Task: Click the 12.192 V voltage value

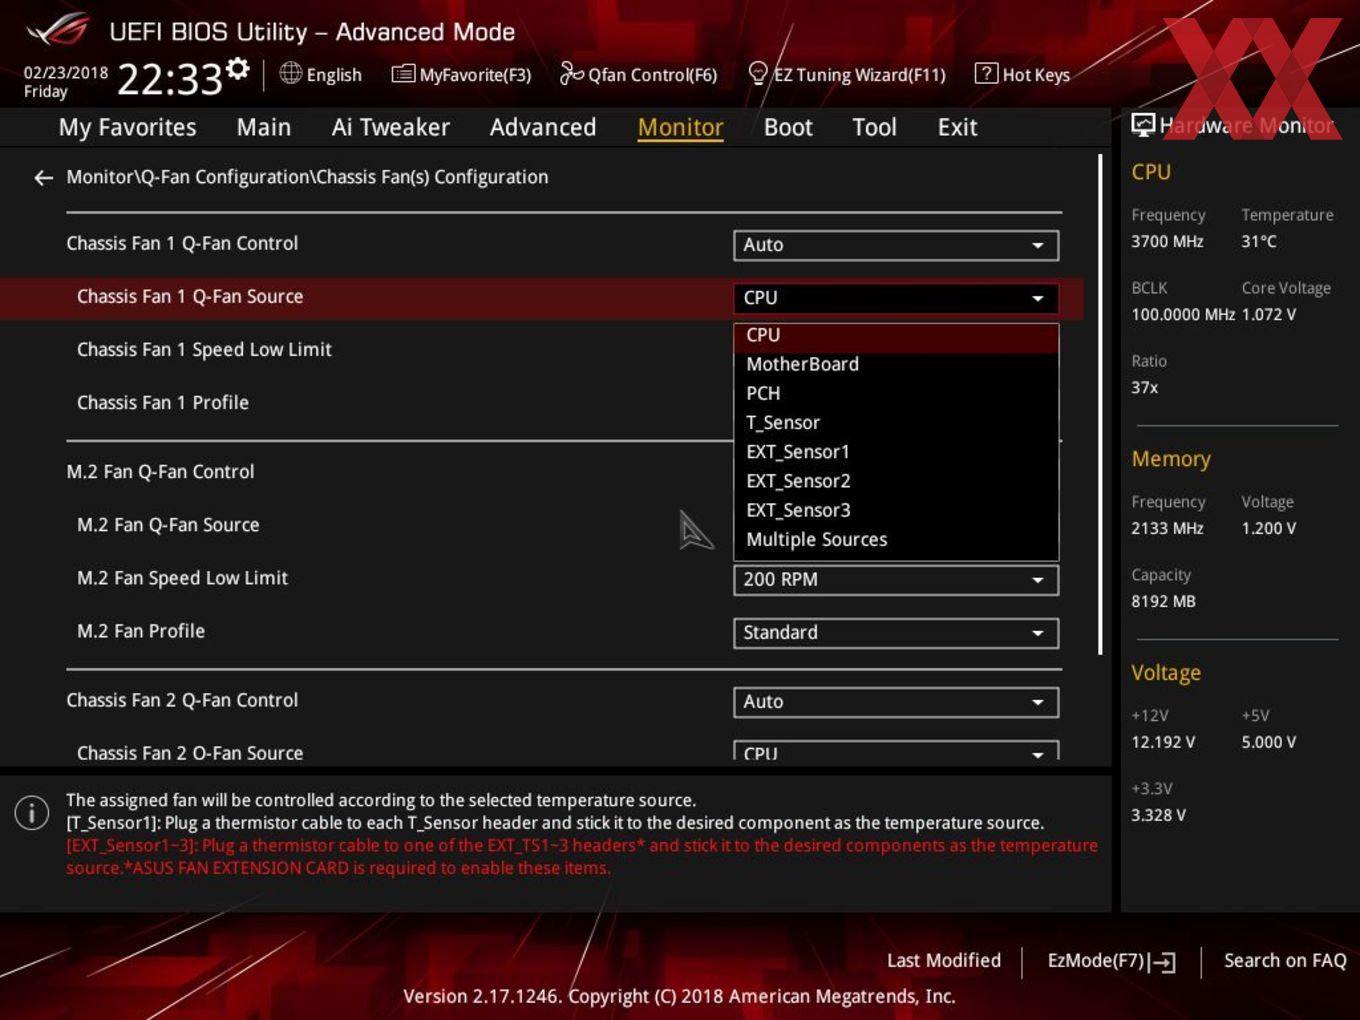Action: click(x=1163, y=742)
